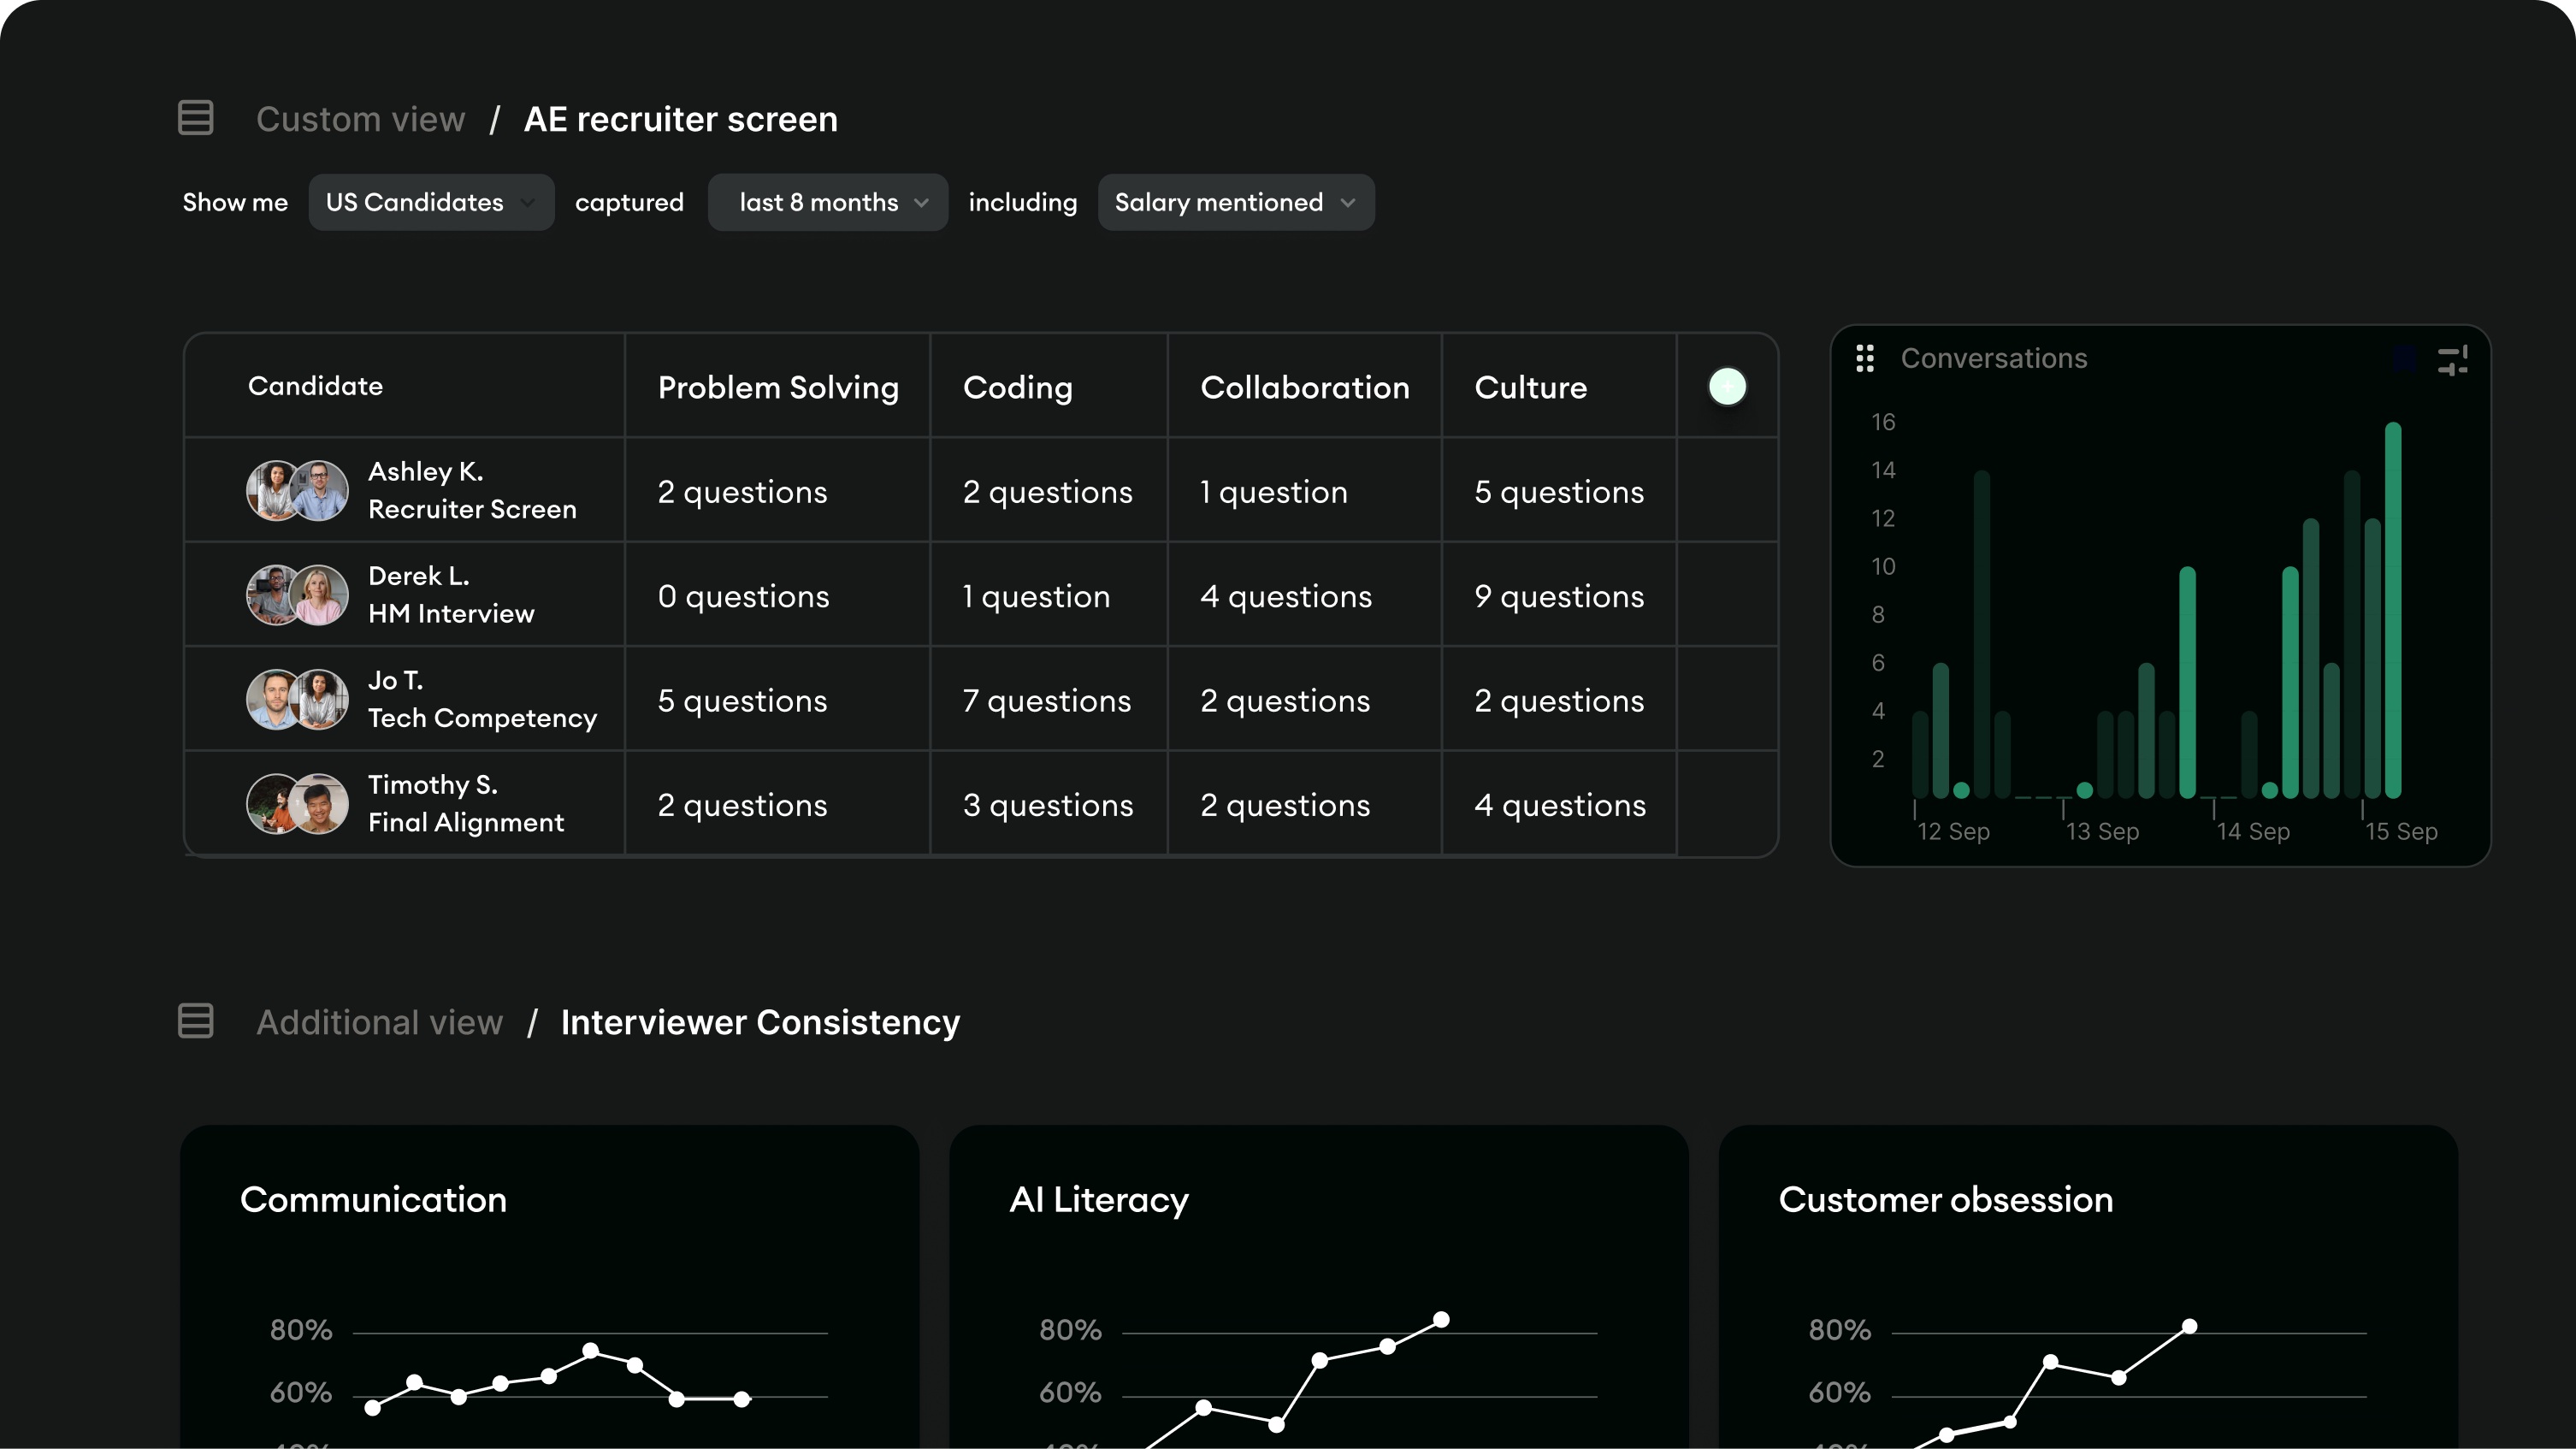Click the list icon beside Custom view
This screenshot has width=2576, height=1449.
[195, 118]
